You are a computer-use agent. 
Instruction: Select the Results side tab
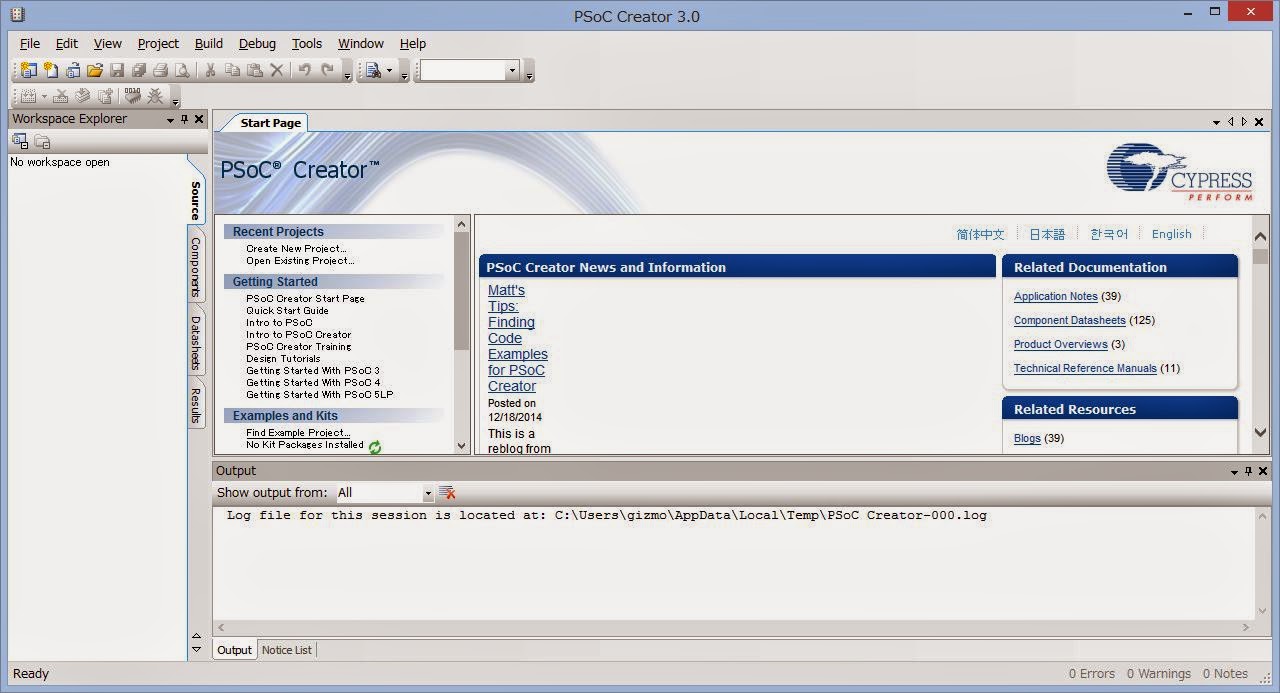pos(196,405)
